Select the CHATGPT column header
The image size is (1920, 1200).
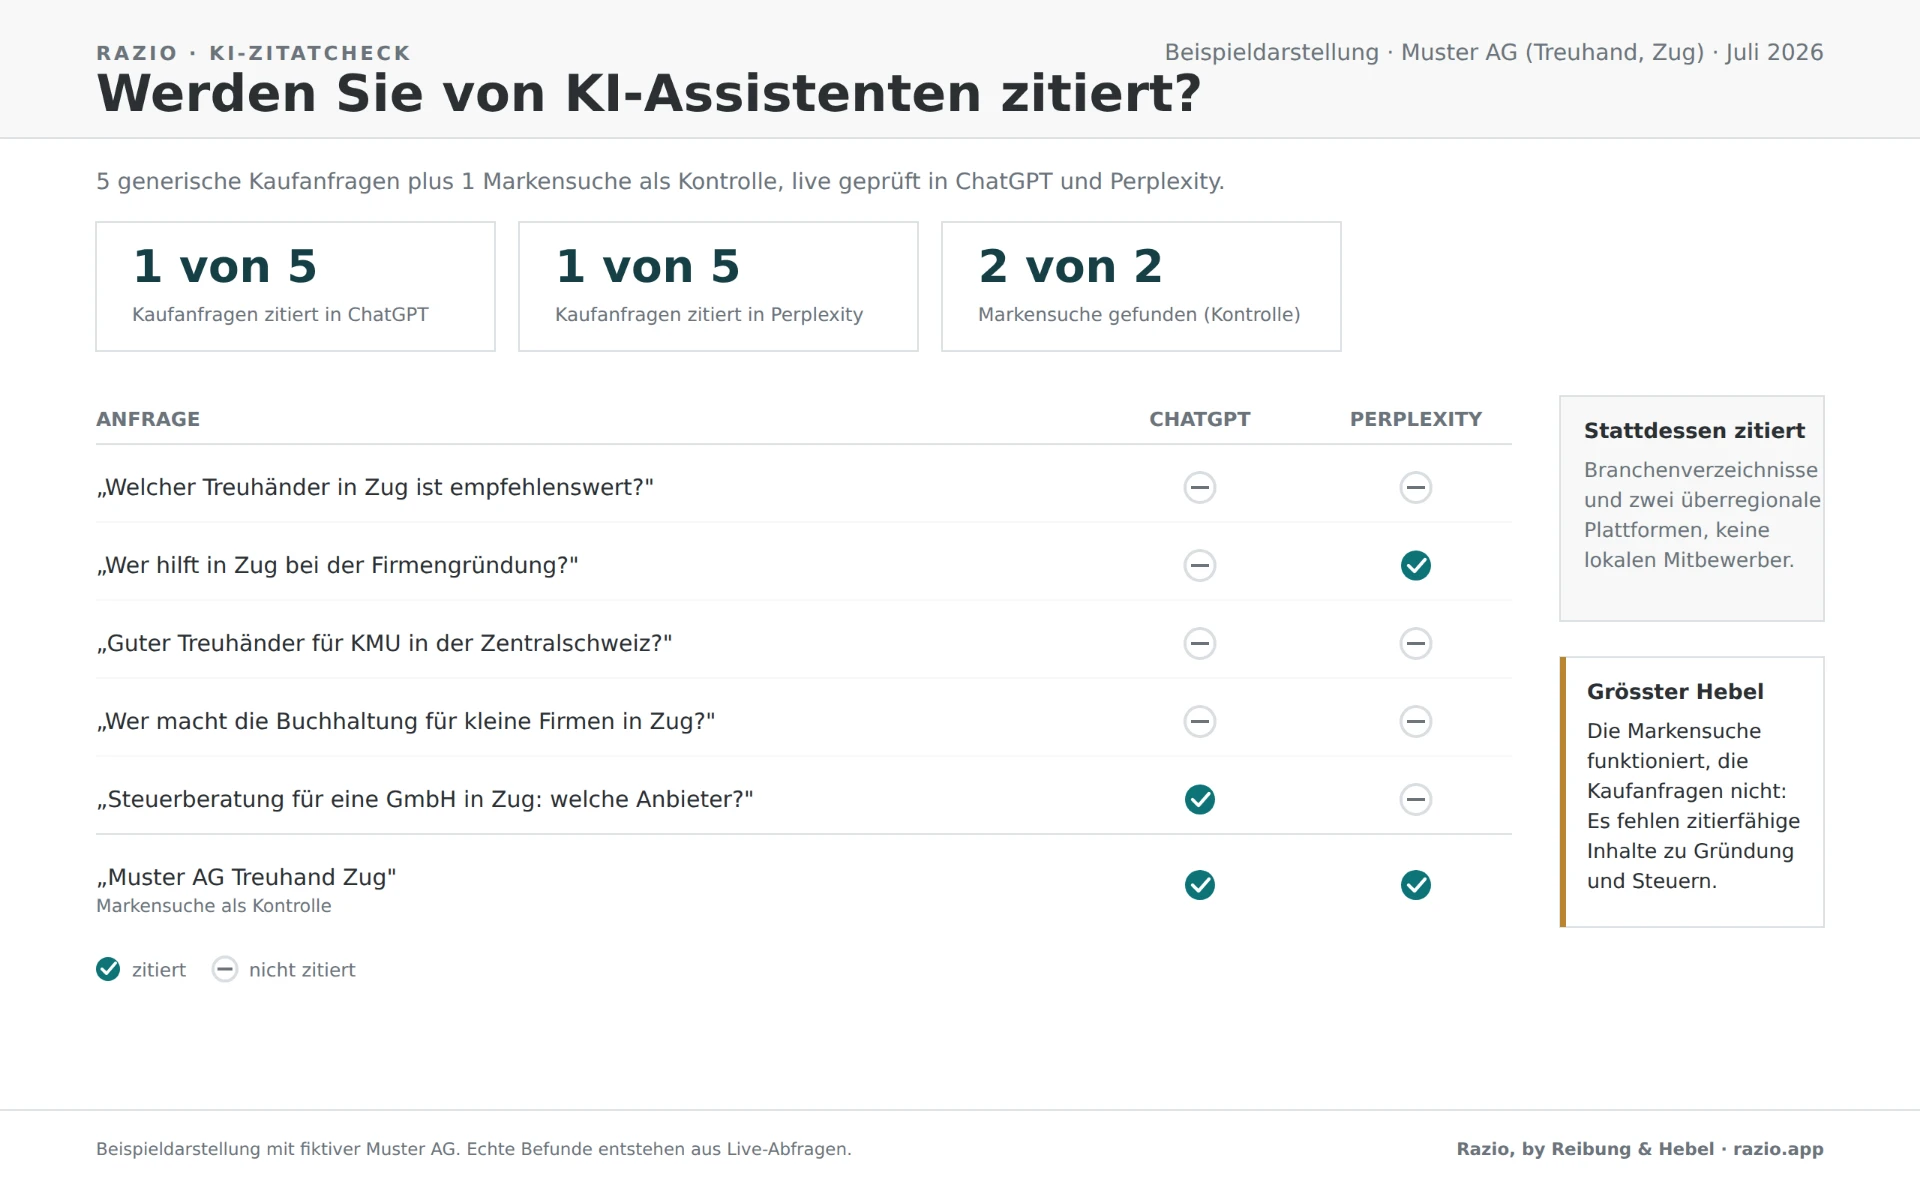coord(1199,419)
